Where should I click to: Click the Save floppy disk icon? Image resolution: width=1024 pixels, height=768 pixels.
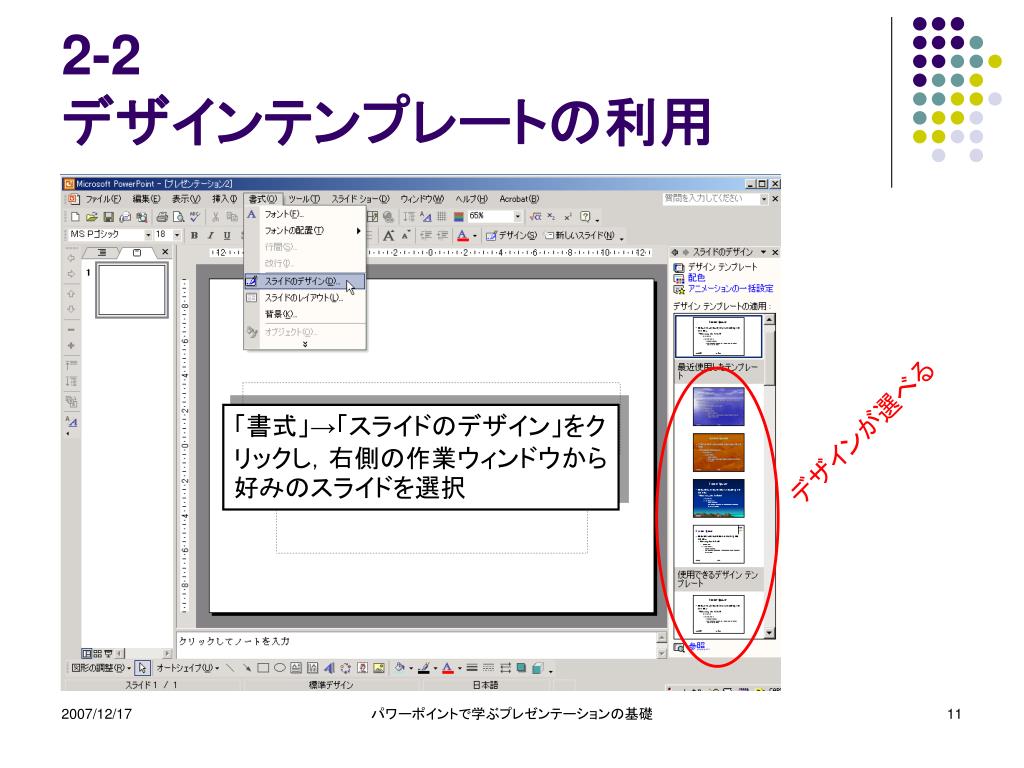point(108,217)
